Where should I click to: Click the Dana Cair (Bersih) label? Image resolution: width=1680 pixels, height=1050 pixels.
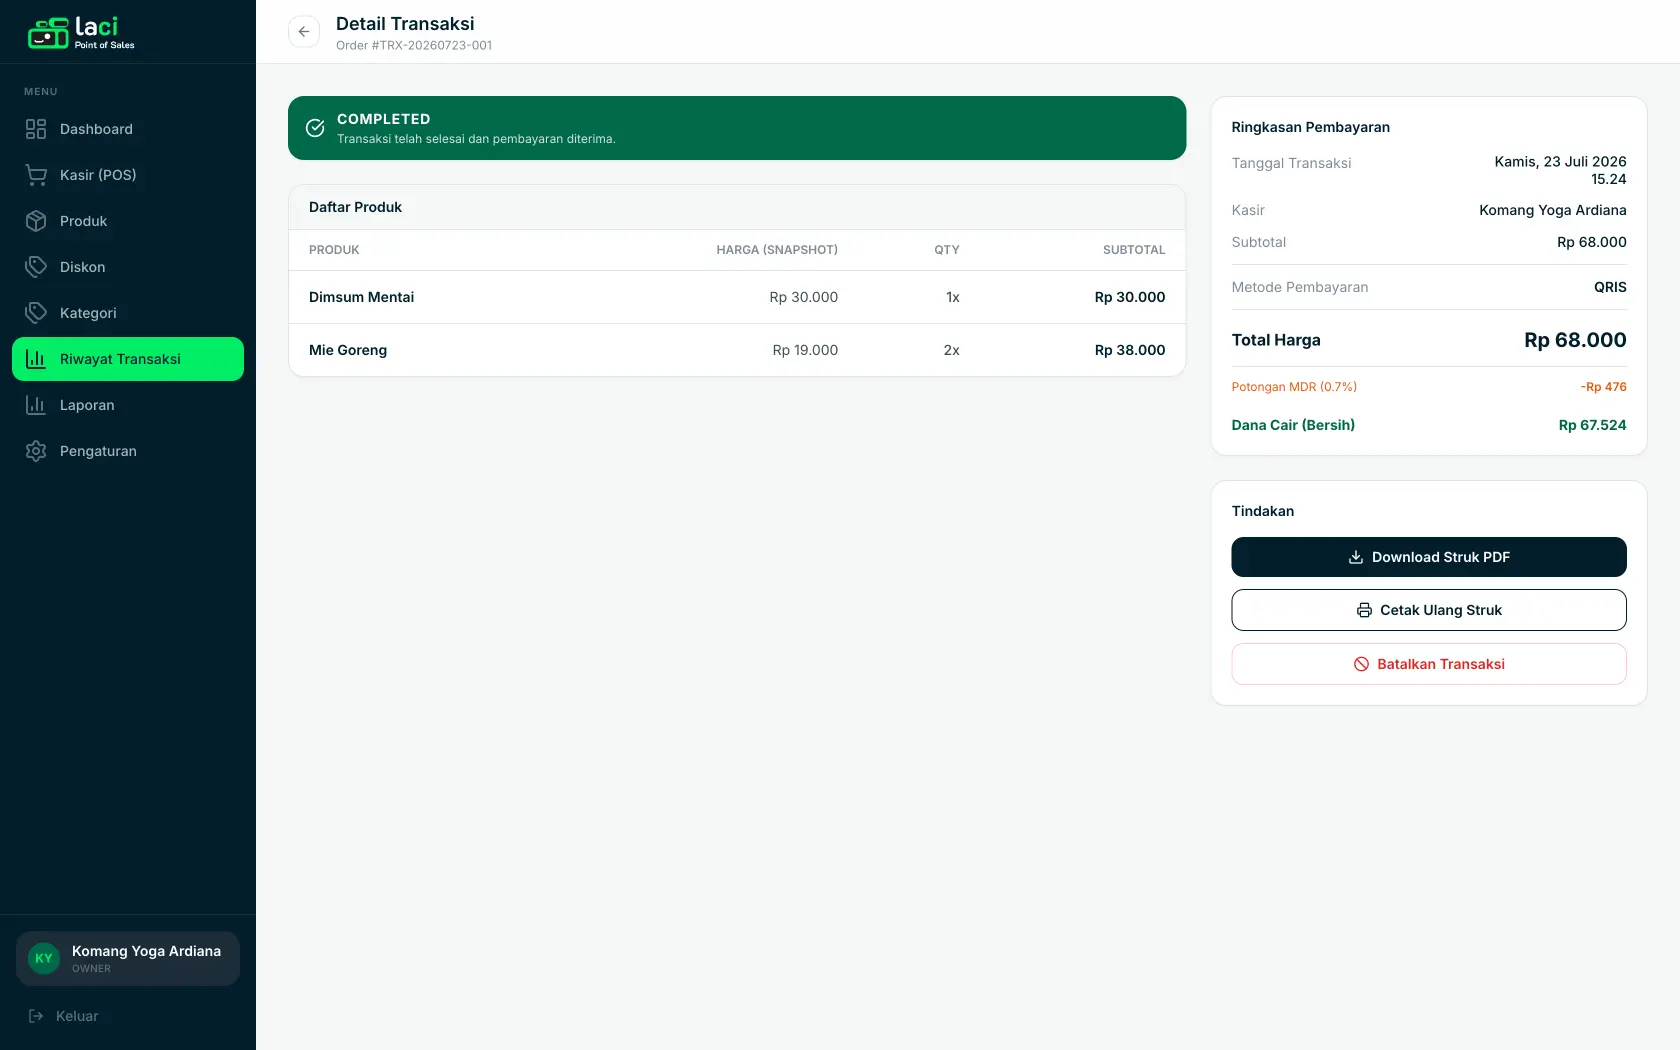click(1293, 425)
